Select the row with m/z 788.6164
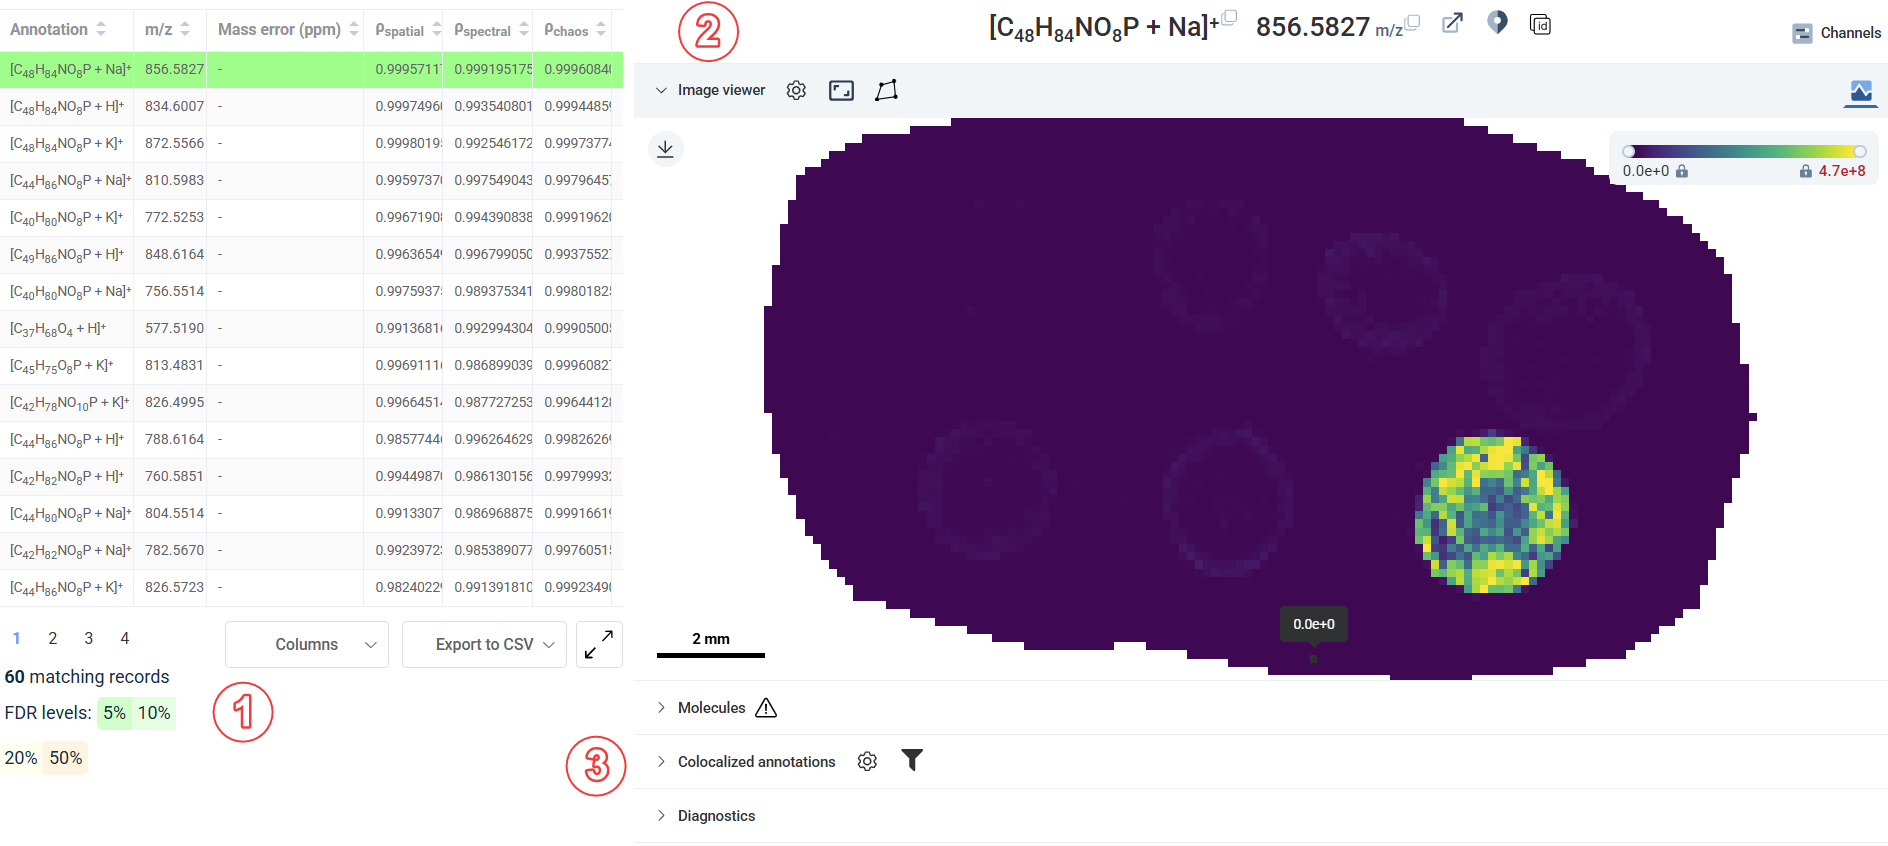 311,439
